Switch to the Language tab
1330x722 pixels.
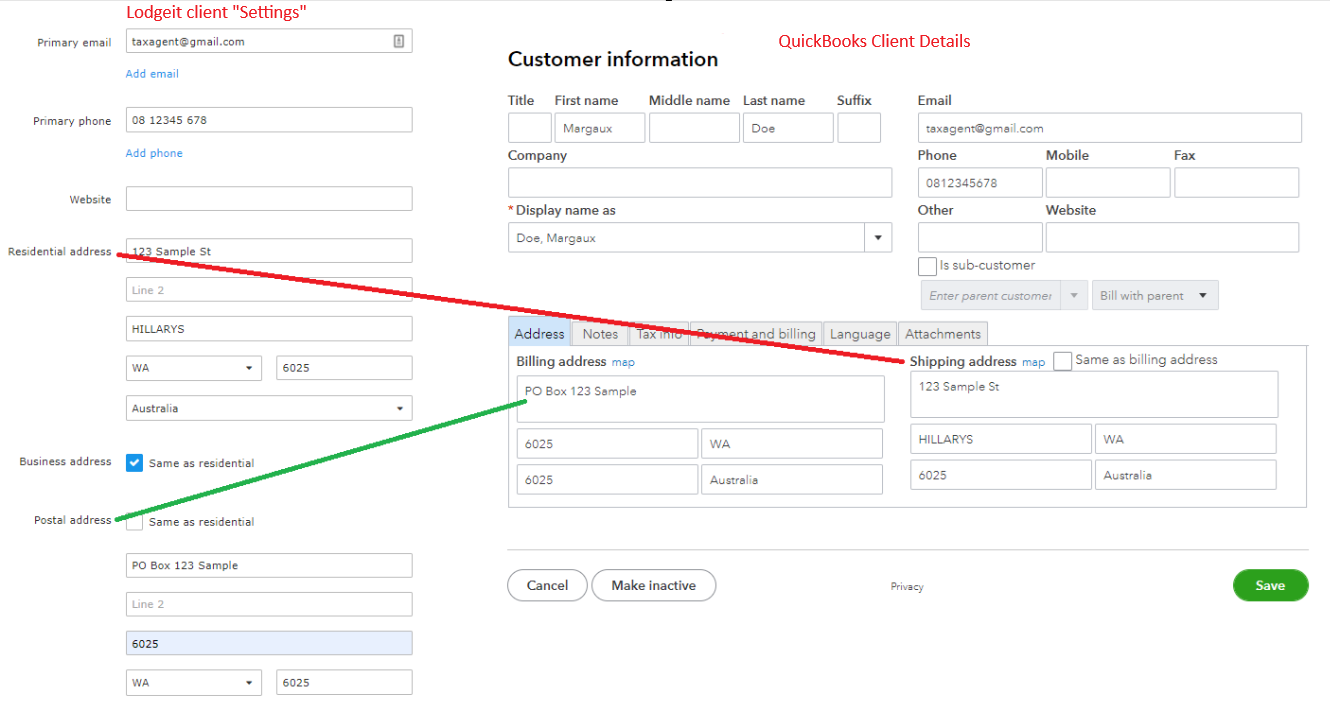[x=860, y=334]
